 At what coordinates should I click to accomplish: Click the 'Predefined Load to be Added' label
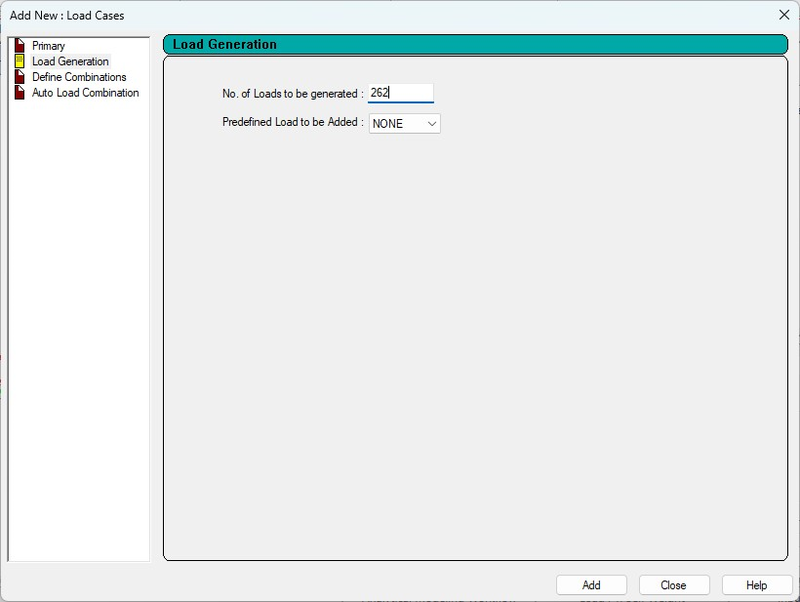coord(292,123)
